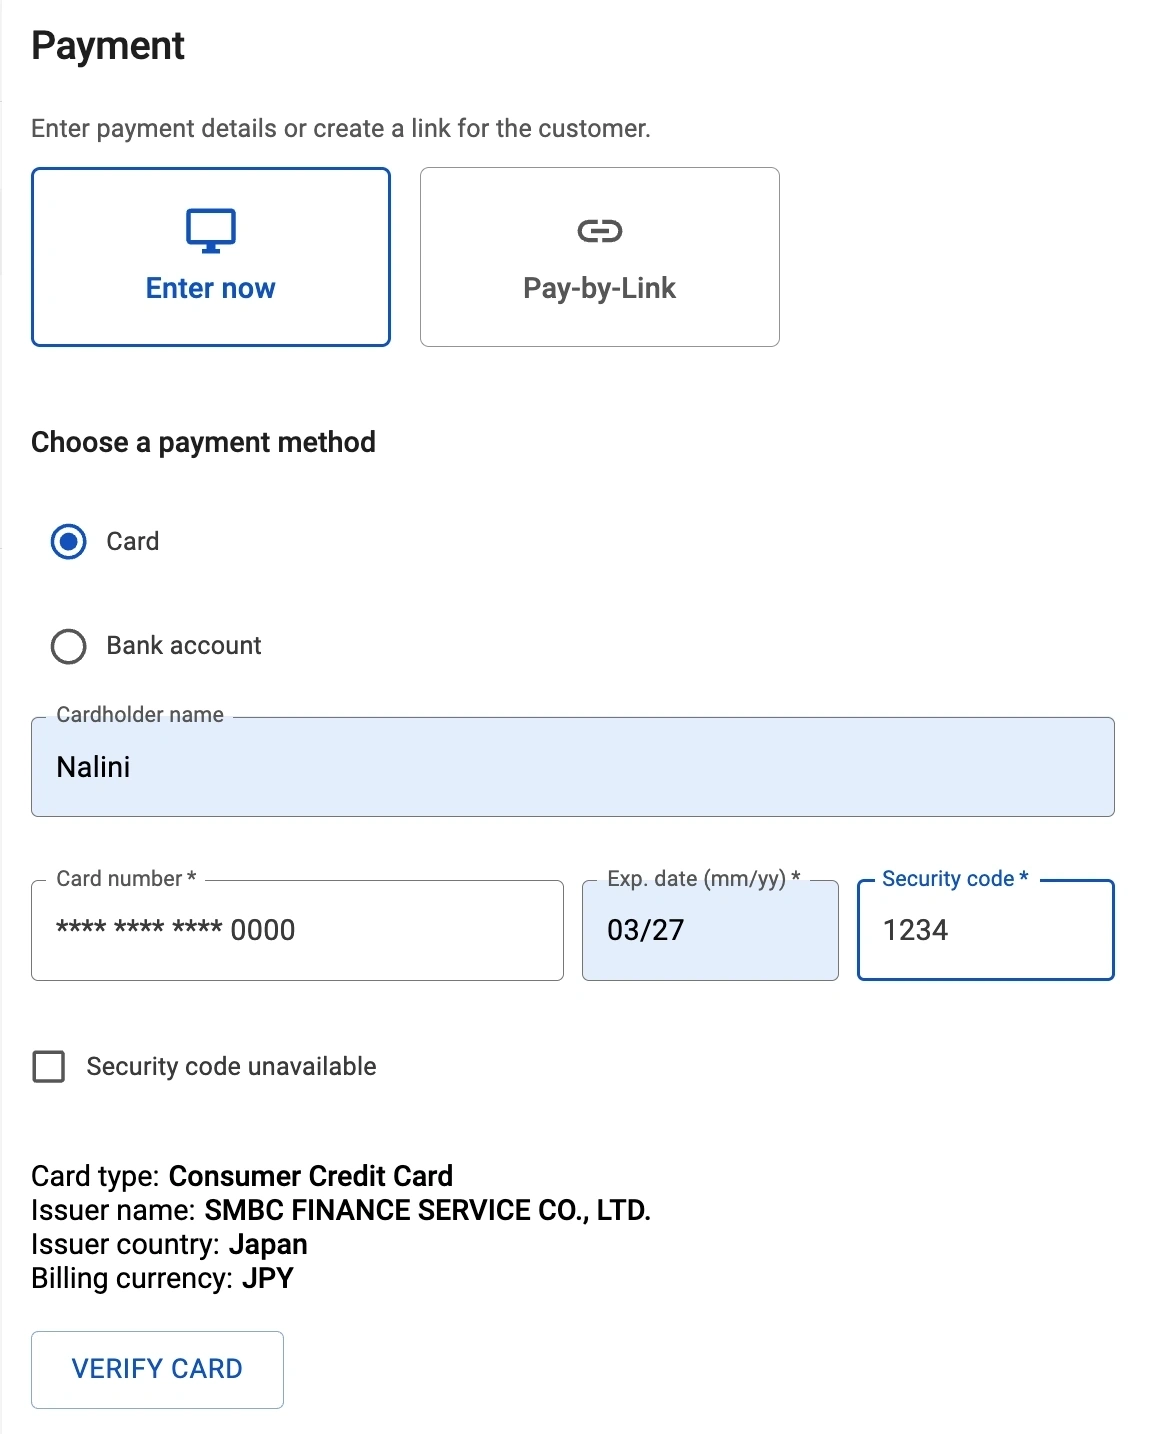Click the Security code unavailable label text
Viewport: 1168px width, 1434px height.
click(x=231, y=1067)
